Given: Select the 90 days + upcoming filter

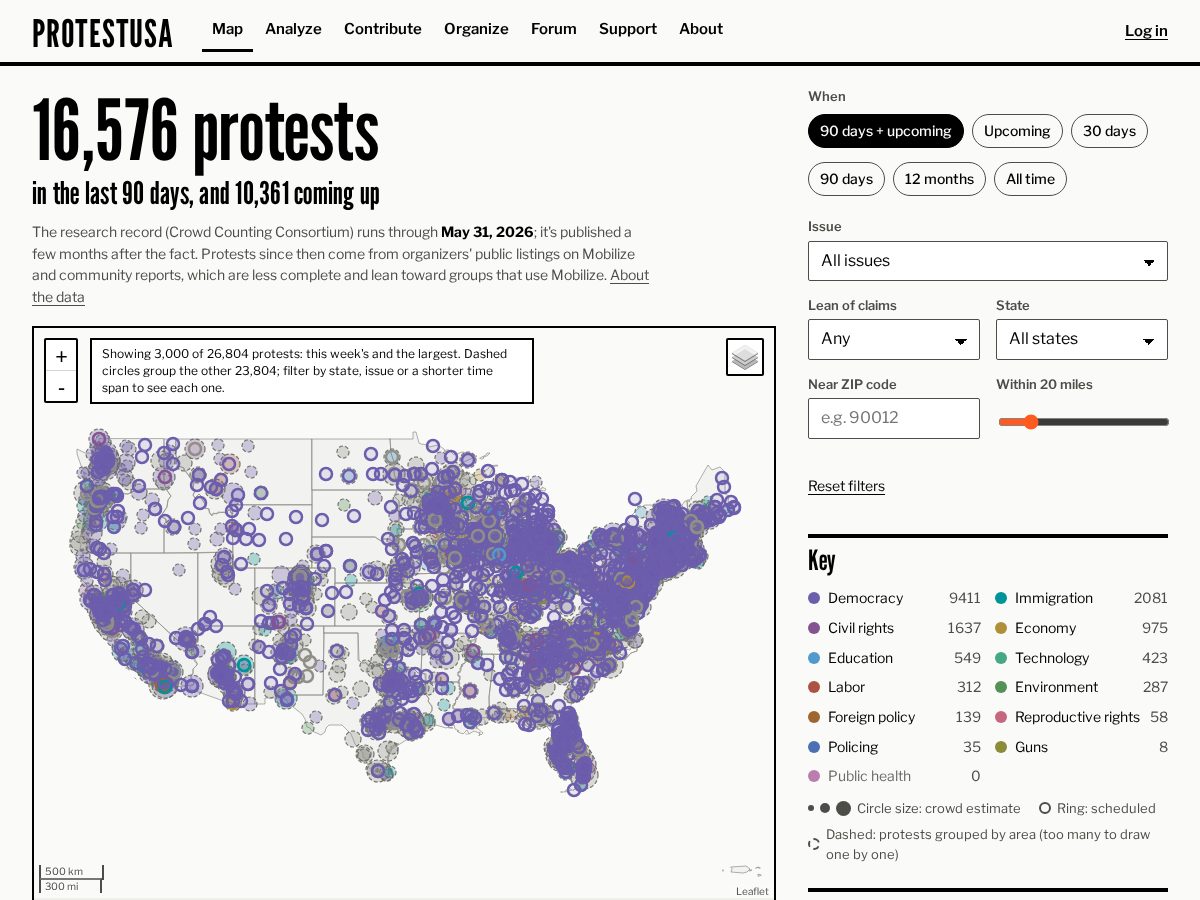Looking at the screenshot, I should [x=886, y=131].
